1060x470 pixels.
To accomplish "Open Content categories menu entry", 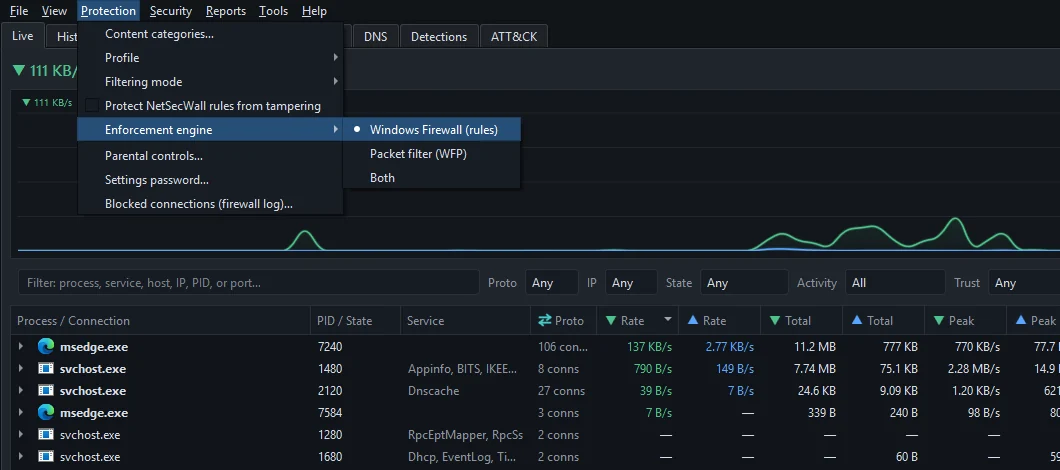I will [210, 34].
